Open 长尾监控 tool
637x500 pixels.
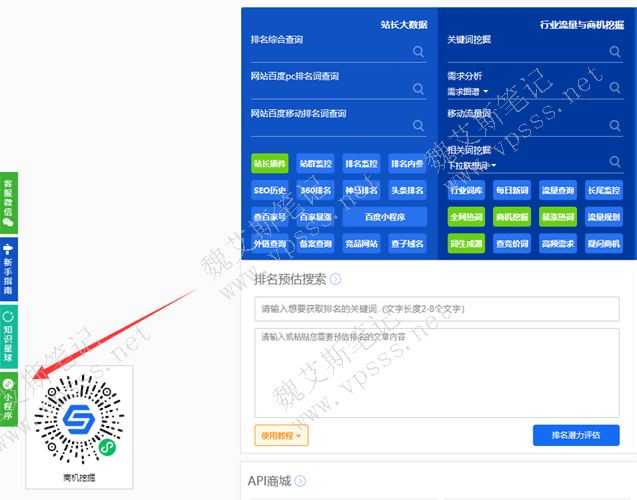604,190
